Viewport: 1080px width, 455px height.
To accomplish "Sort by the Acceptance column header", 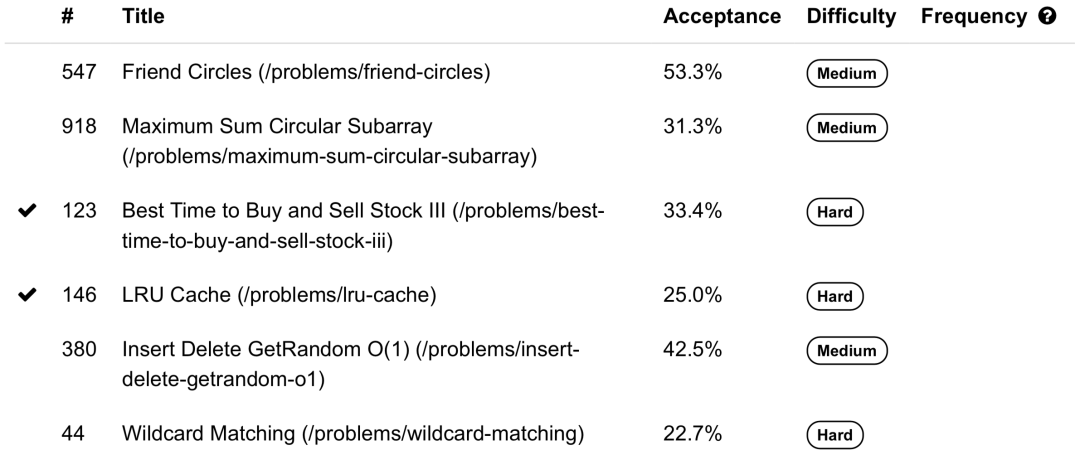I will [722, 17].
